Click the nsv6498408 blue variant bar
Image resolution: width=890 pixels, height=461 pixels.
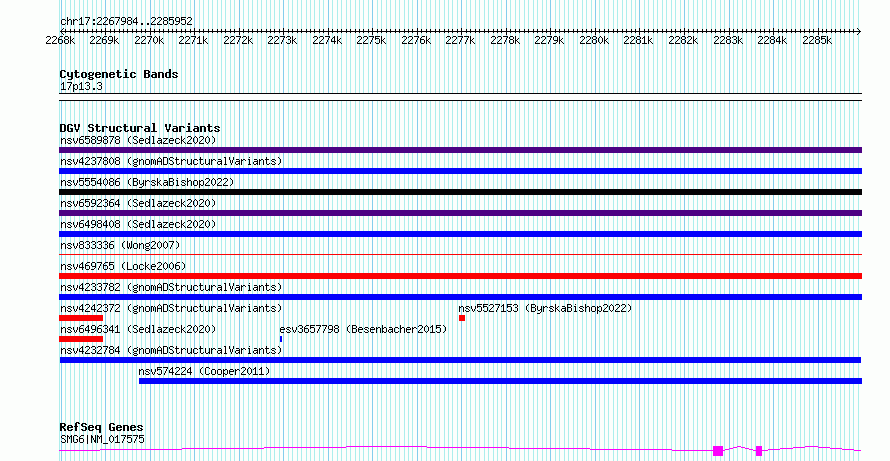(x=460, y=234)
